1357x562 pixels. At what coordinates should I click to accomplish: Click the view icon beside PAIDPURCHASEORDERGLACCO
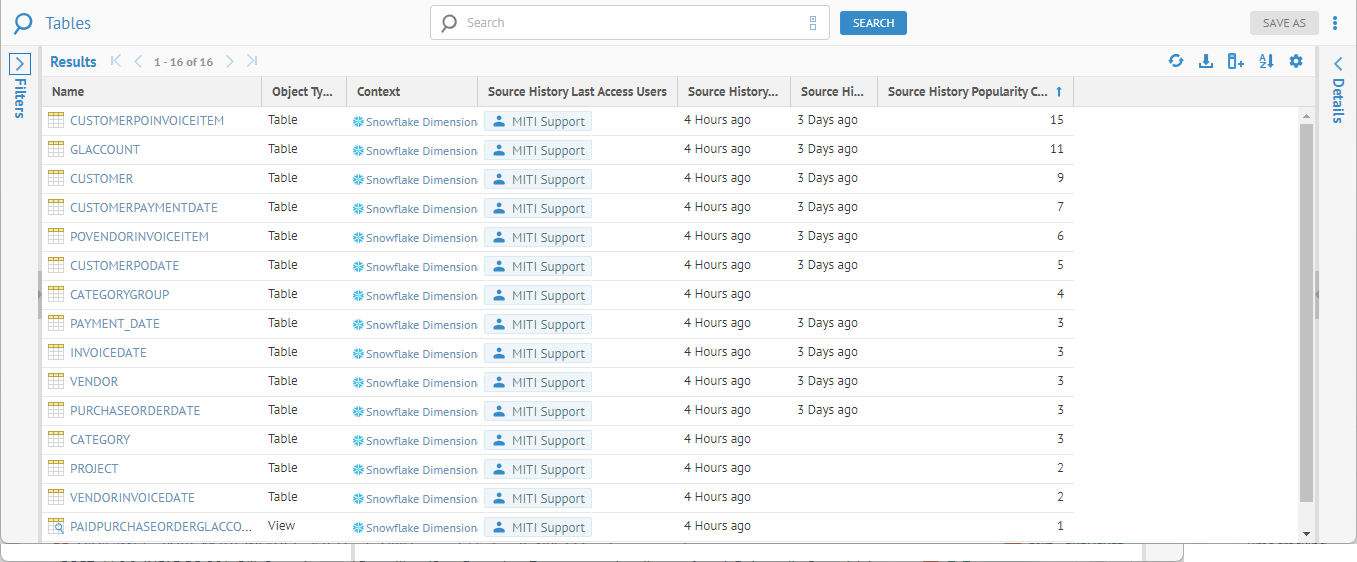pos(56,526)
